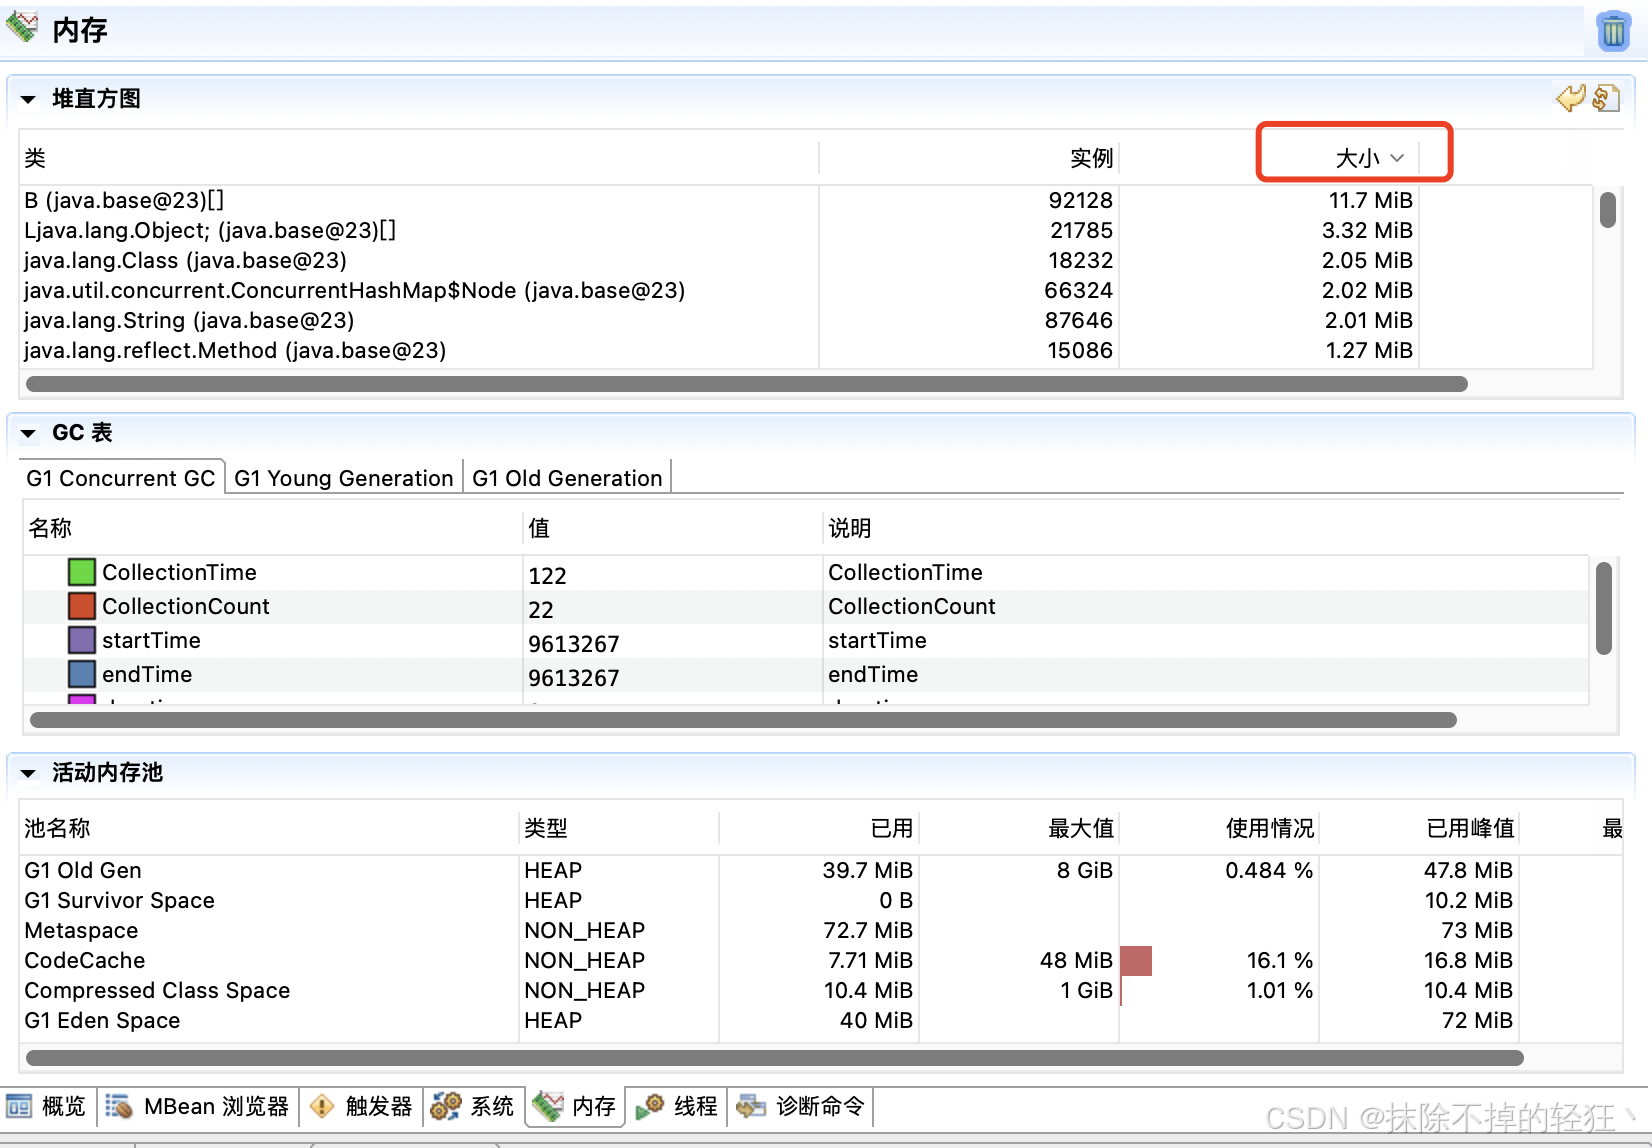Open the 大小 column sort dropdown
Image resolution: width=1652 pixels, height=1148 pixels.
coord(1398,157)
